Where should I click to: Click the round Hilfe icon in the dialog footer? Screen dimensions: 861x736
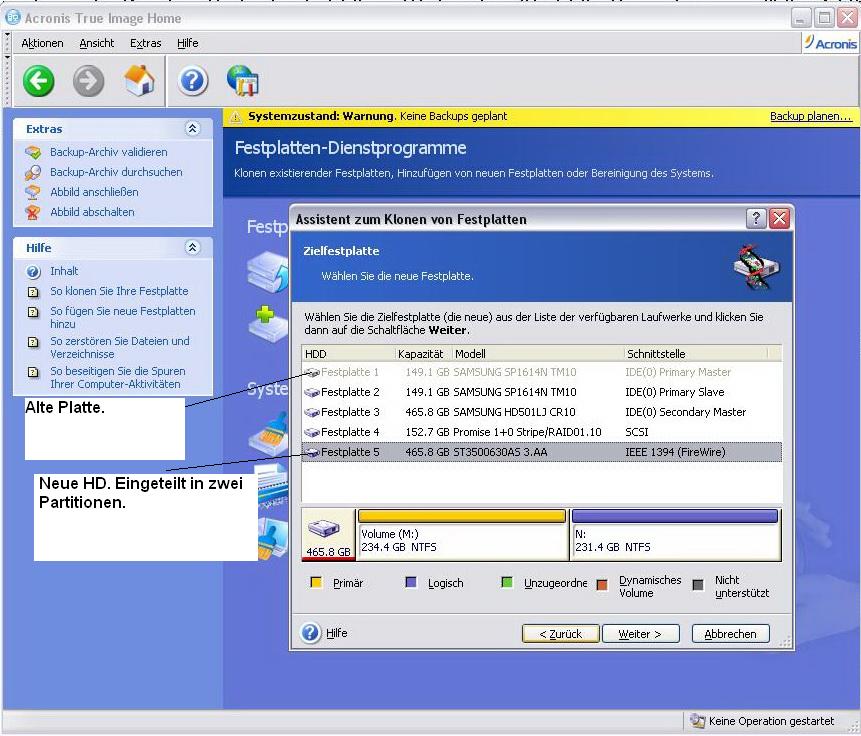(x=310, y=633)
